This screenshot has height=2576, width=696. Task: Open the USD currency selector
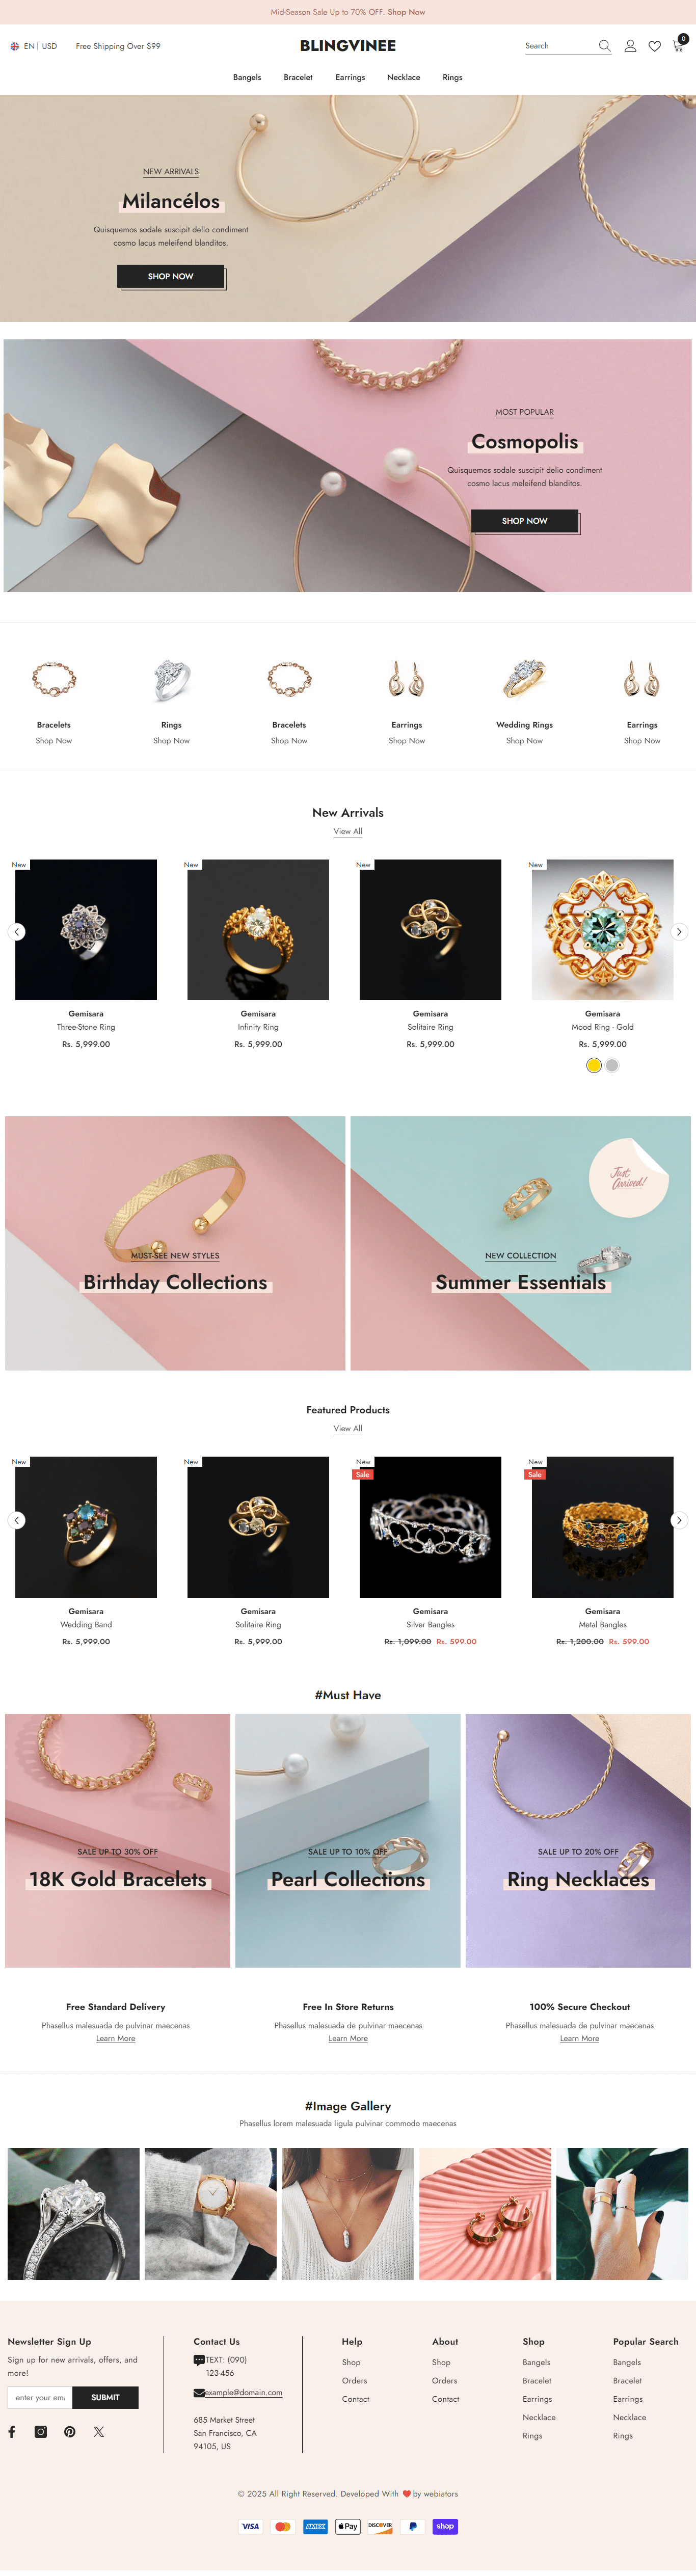(x=49, y=46)
